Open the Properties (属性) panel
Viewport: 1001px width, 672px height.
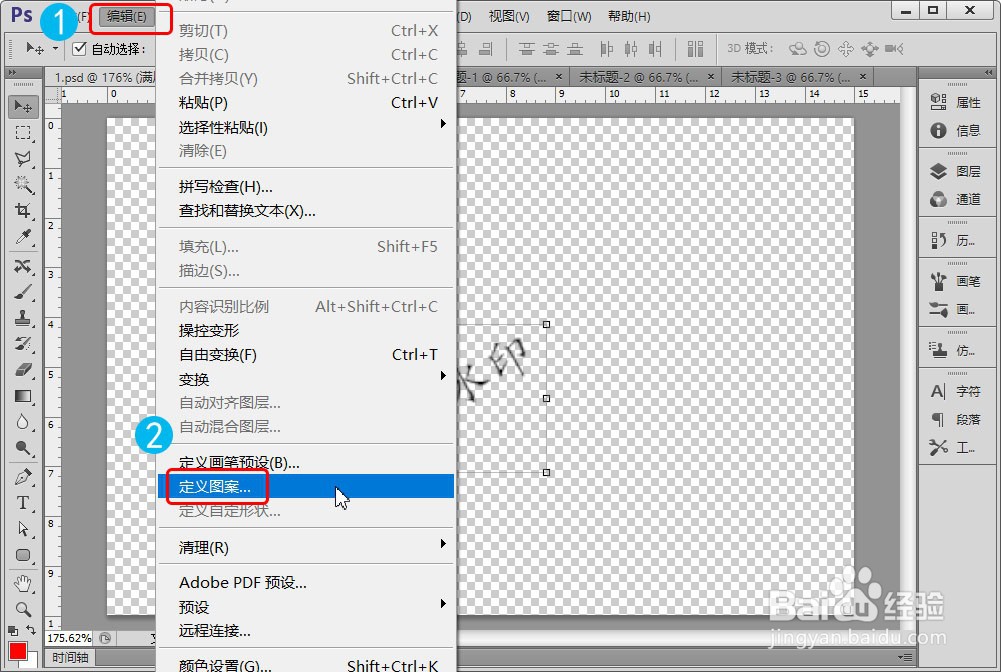(x=956, y=102)
